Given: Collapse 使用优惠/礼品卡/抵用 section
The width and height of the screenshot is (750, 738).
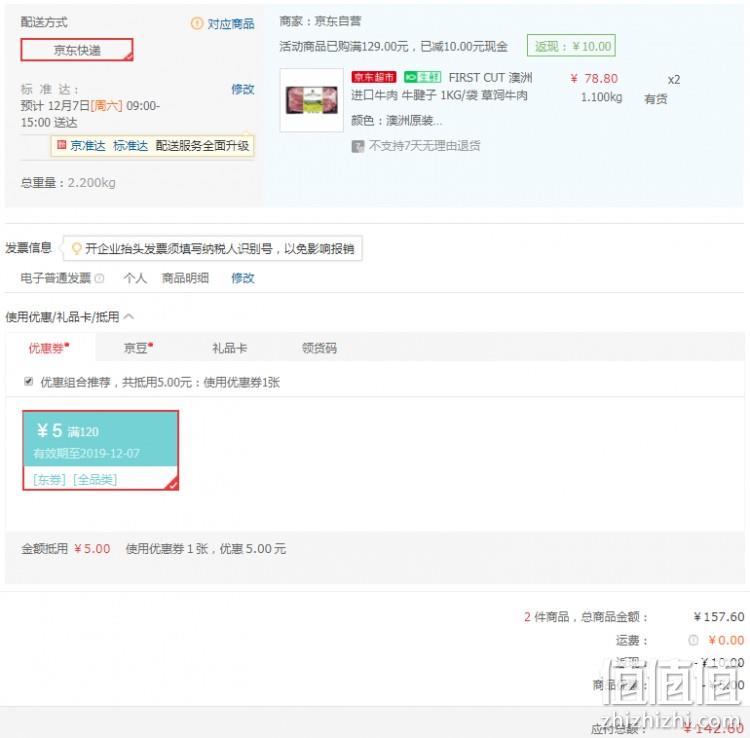Looking at the screenshot, I should click(x=129, y=316).
